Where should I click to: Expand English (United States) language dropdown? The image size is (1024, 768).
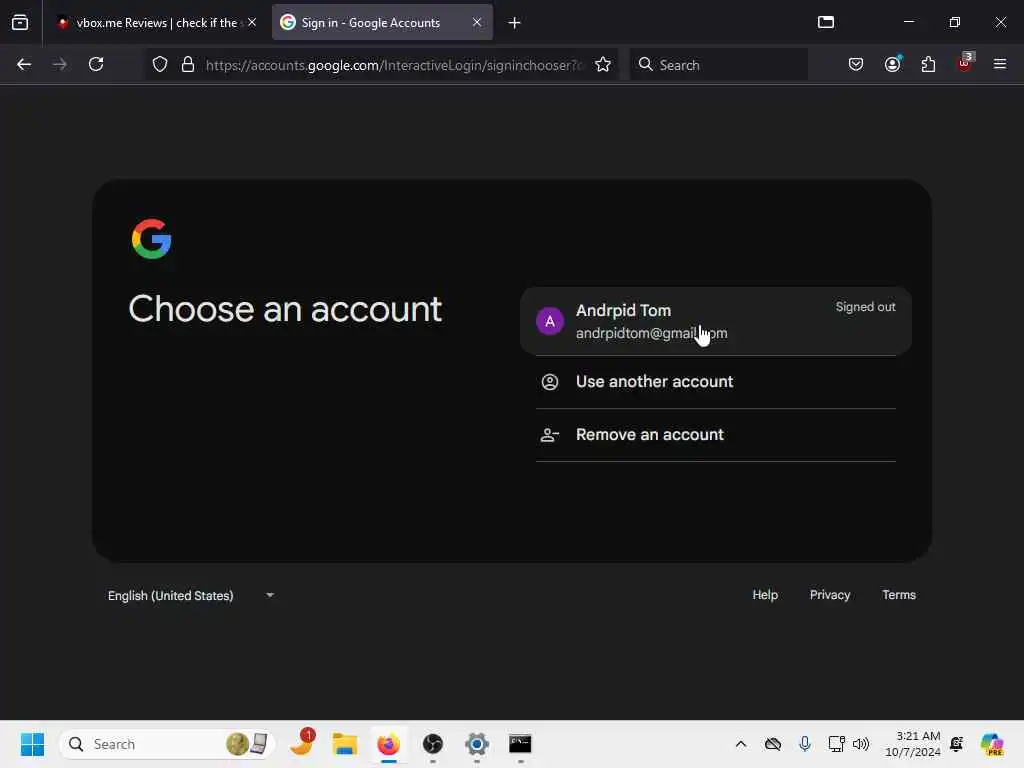tap(191, 596)
